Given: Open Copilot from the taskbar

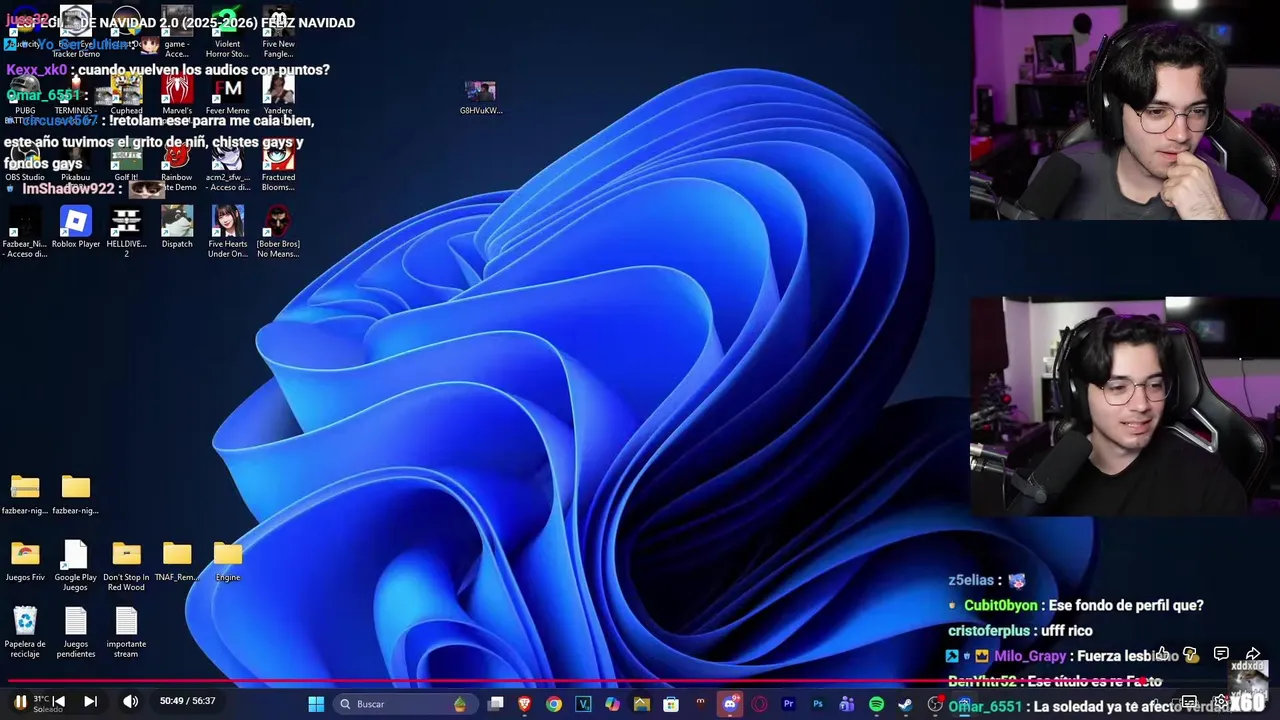Looking at the screenshot, I should [612, 704].
